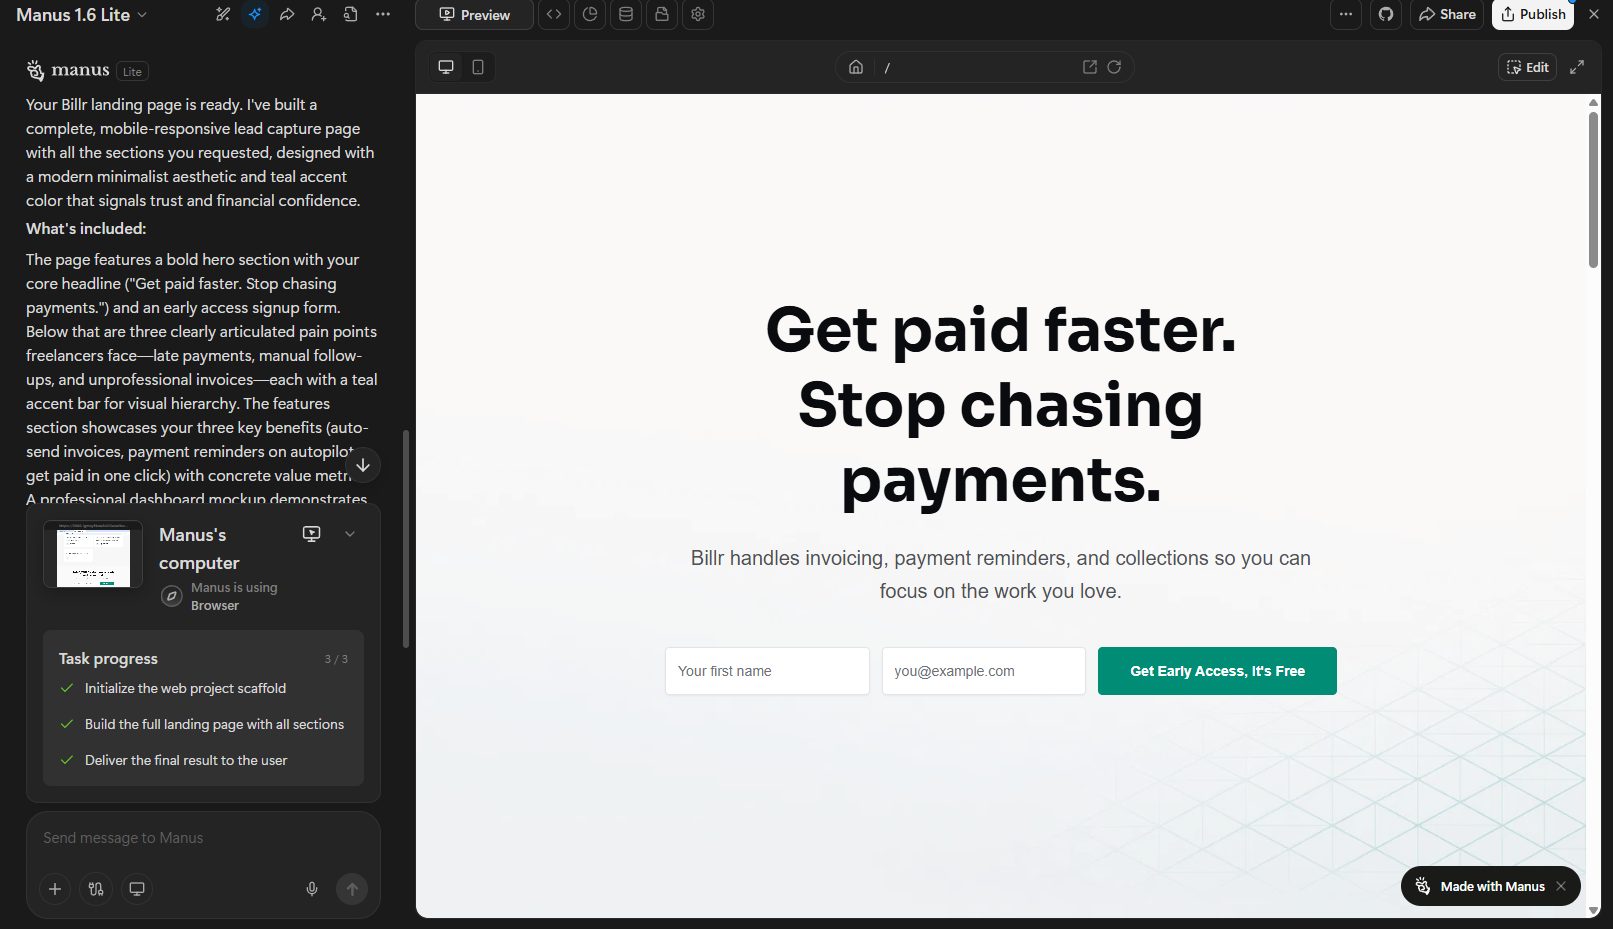Open the top bar more options menu
This screenshot has width=1613, height=929.
point(1346,14)
